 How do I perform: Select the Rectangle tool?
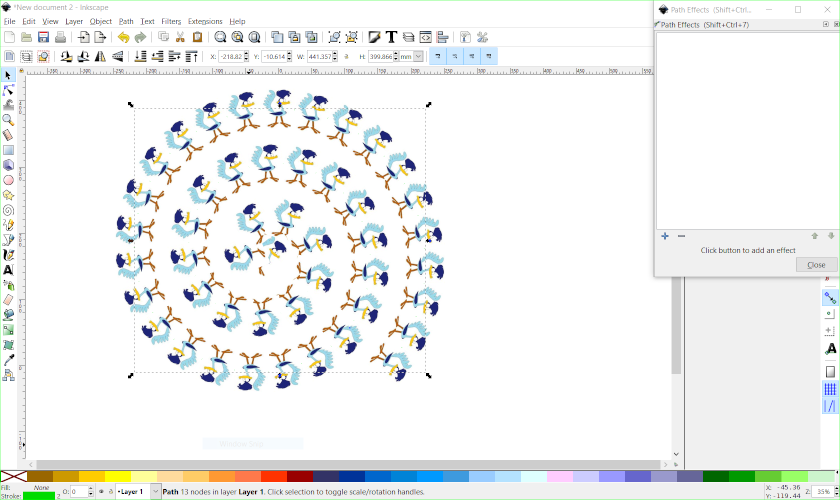tap(8, 150)
